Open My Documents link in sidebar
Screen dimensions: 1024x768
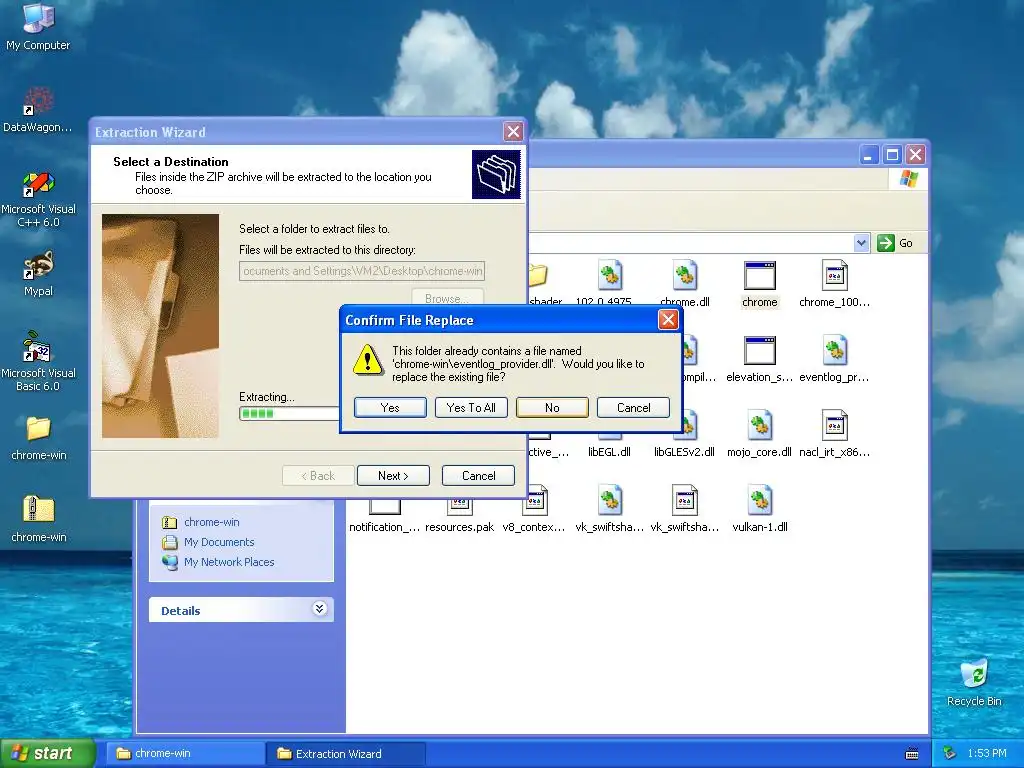219,542
